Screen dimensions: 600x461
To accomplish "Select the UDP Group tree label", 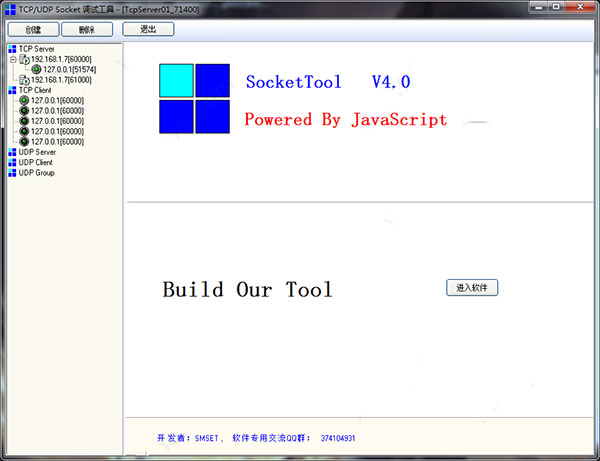I will [37, 173].
